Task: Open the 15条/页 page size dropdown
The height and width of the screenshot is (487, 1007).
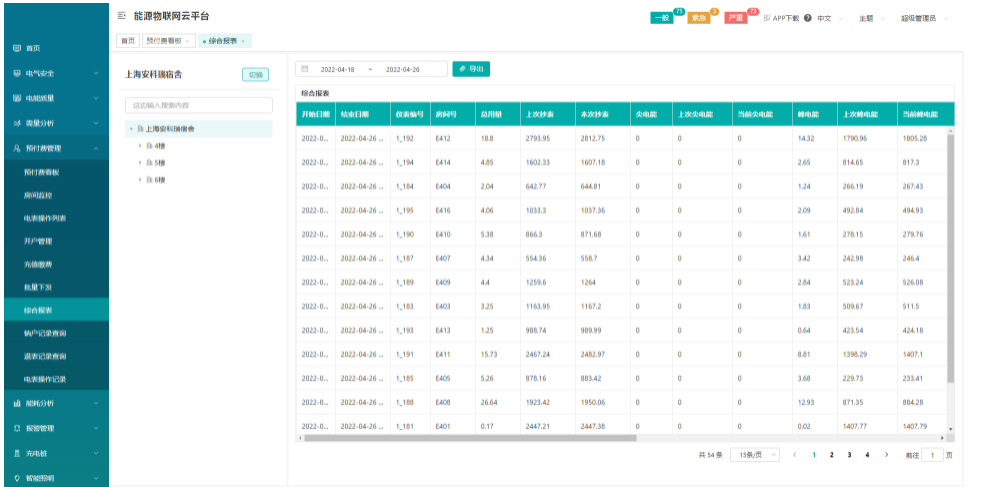Action: point(755,455)
